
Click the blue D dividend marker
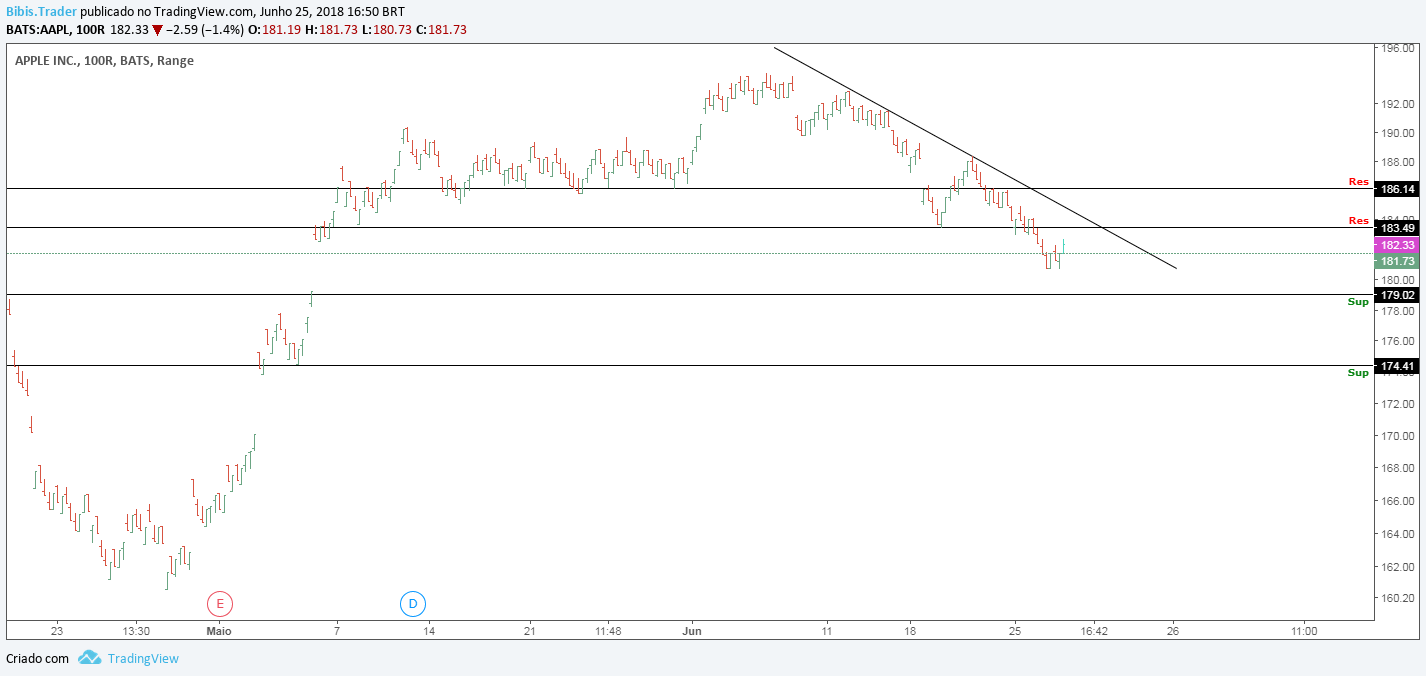point(412,604)
